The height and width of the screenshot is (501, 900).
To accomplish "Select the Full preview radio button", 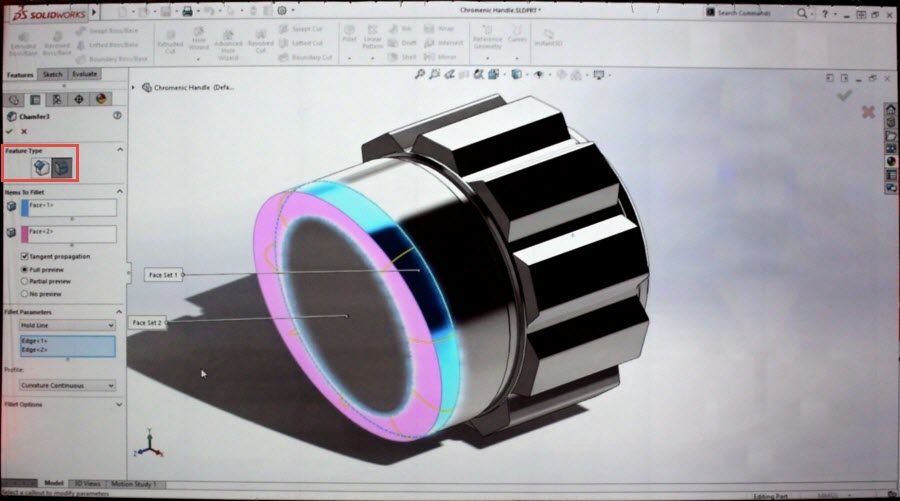I will point(24,269).
